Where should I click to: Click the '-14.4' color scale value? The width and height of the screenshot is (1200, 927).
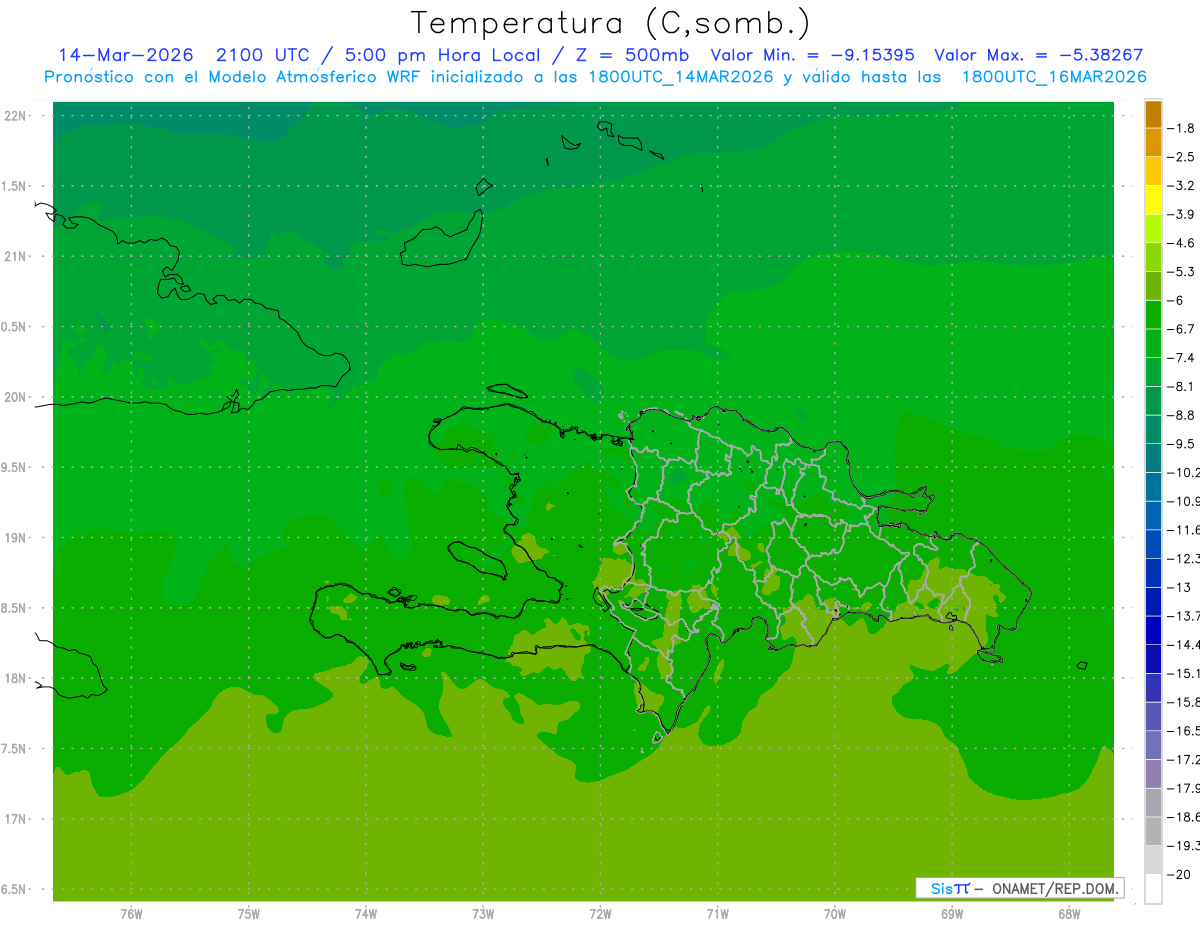1184,645
